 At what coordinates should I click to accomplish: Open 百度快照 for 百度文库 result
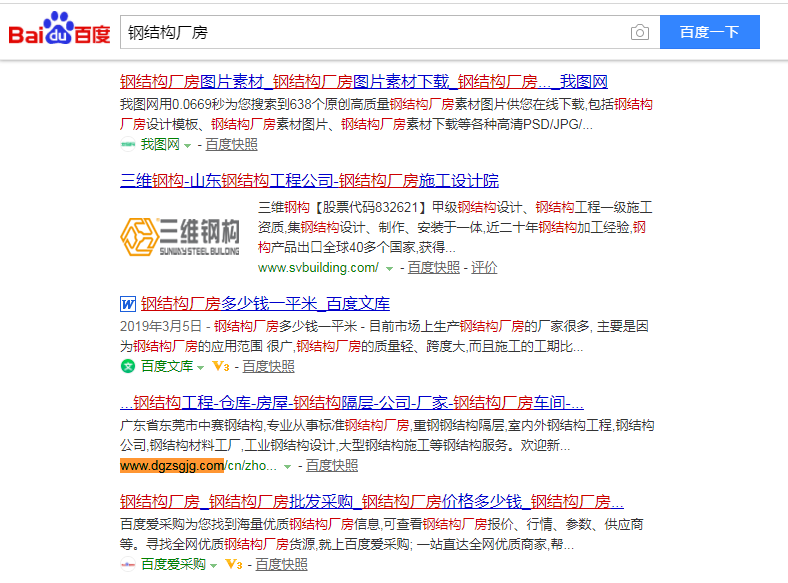(268, 366)
